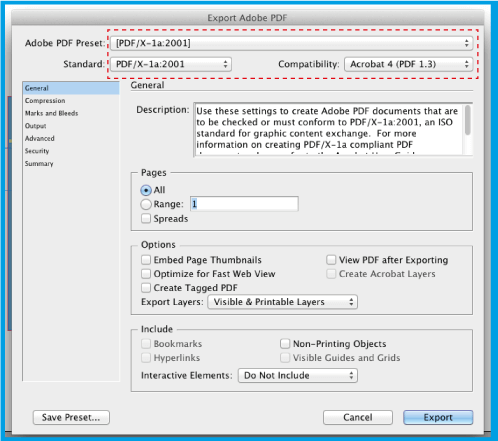The height and width of the screenshot is (441, 498).
Task: Toggle Create Acrobat Layers checkbox
Action: [x=331, y=274]
